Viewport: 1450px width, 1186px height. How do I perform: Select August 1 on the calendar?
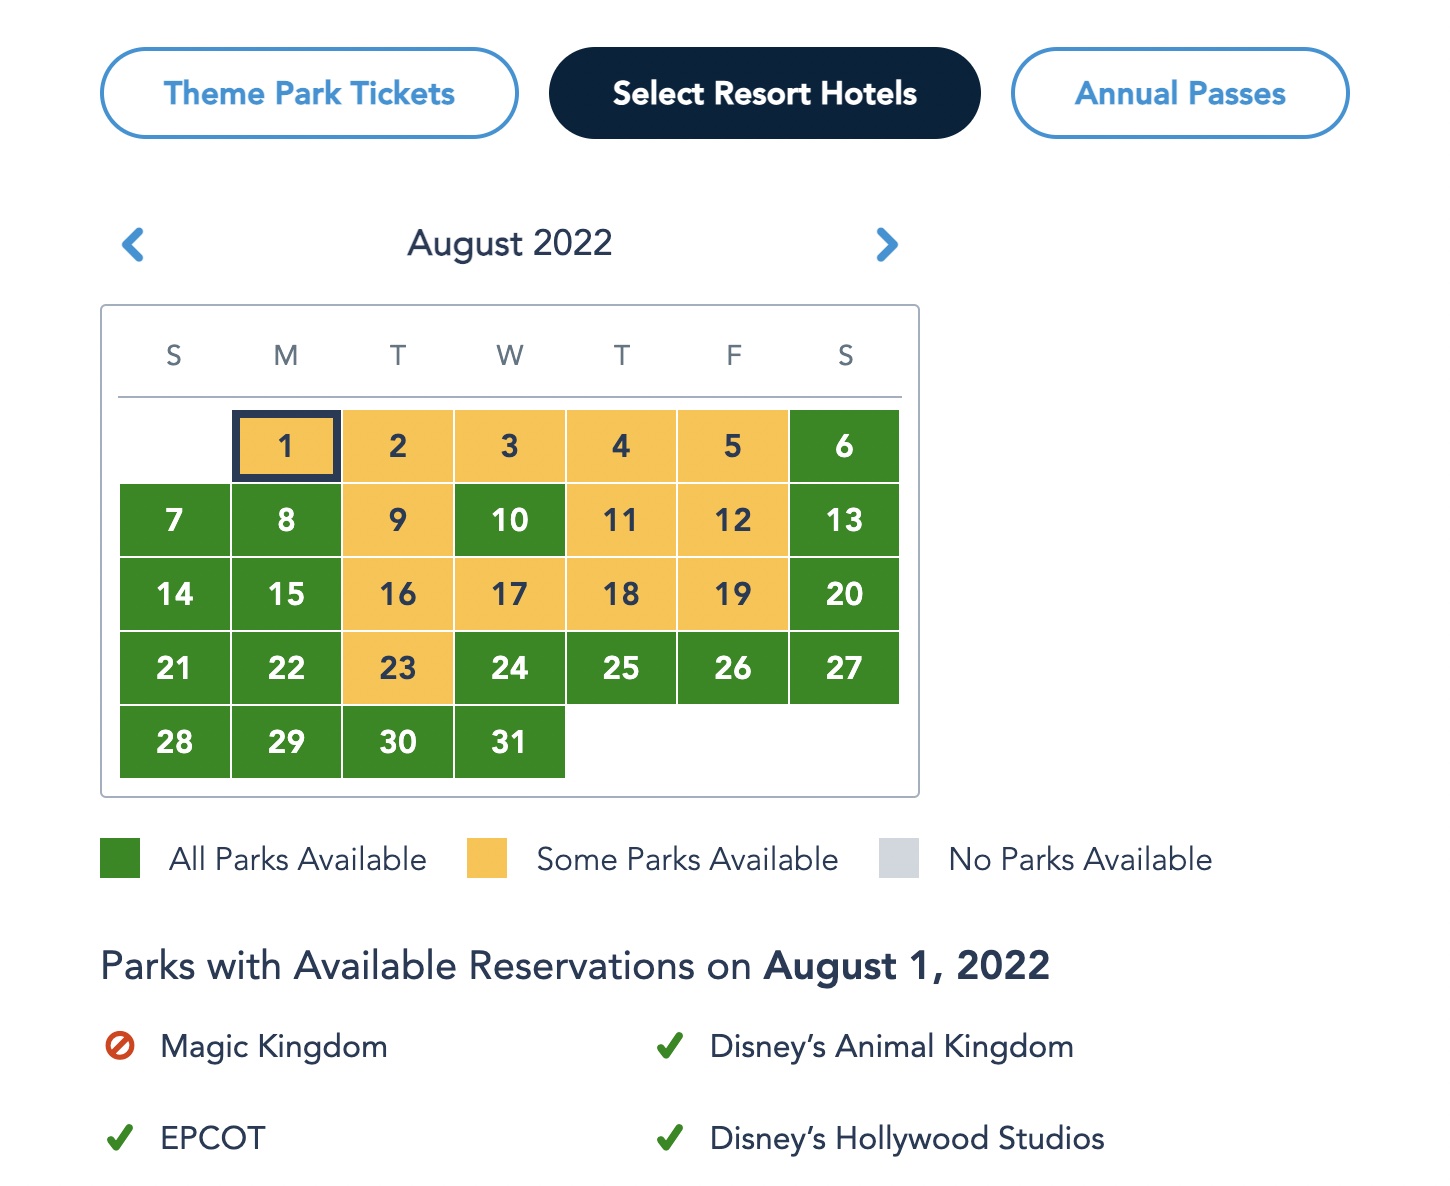286,446
